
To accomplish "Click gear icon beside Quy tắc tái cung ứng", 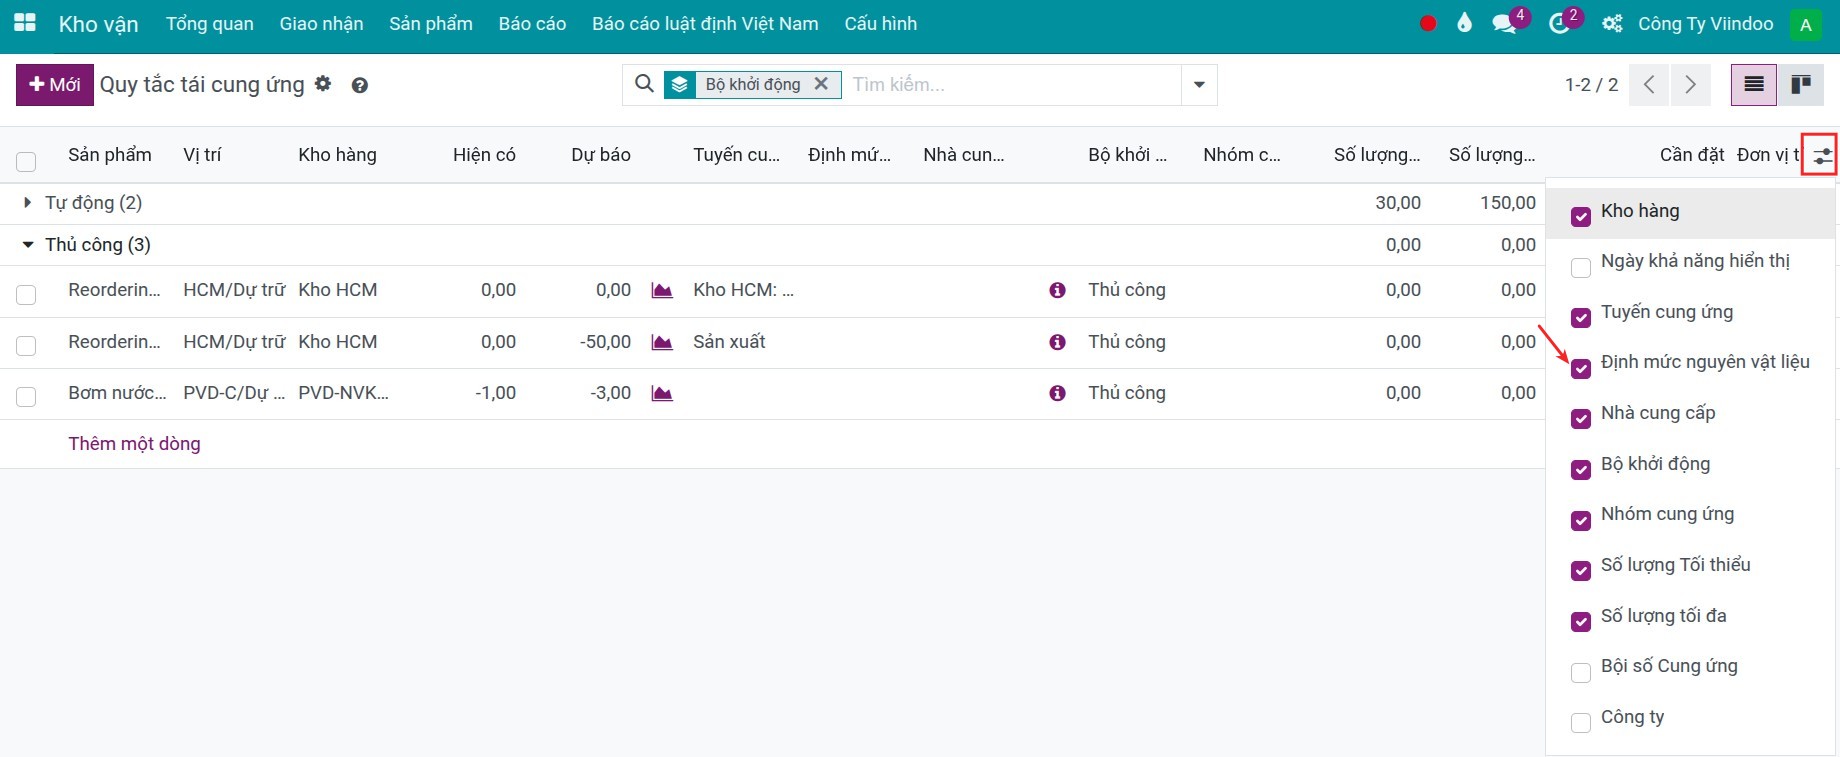I will (x=323, y=84).
